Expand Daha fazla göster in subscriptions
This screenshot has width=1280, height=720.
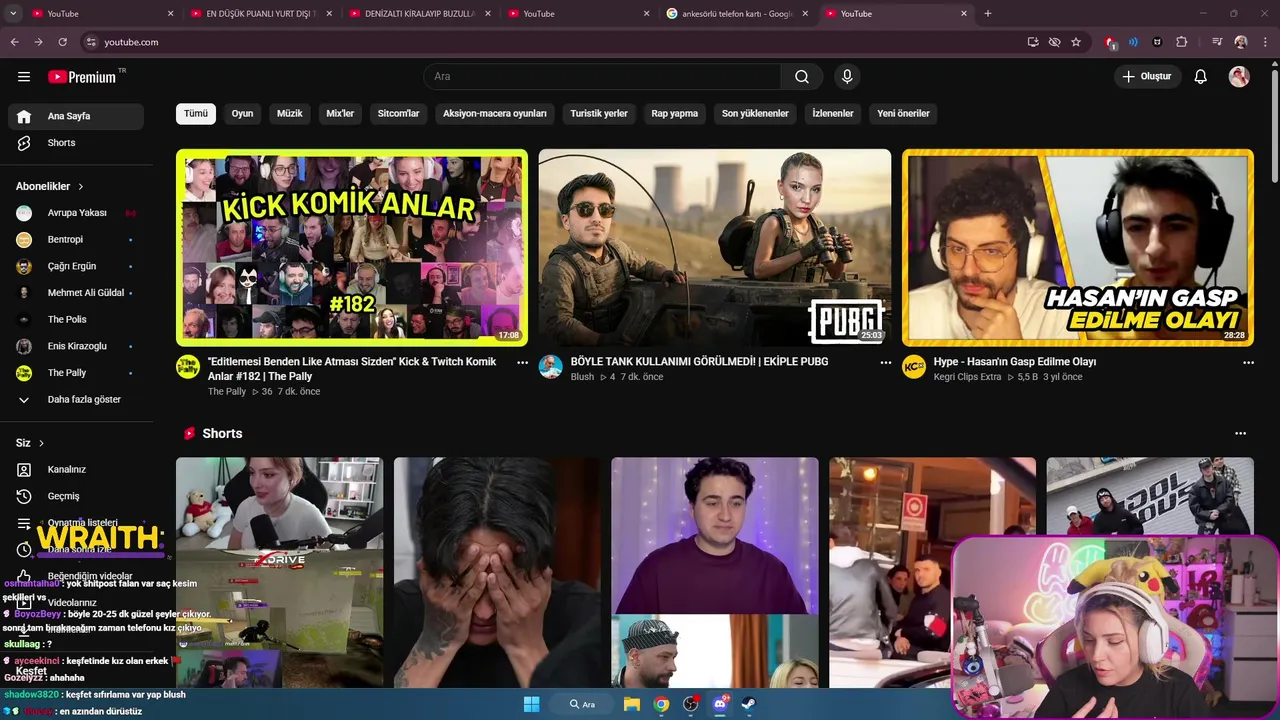tap(76, 399)
